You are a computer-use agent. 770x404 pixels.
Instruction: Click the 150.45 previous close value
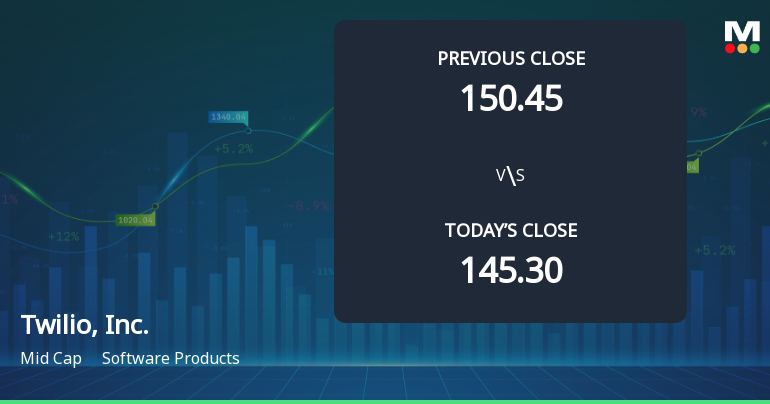(x=511, y=98)
